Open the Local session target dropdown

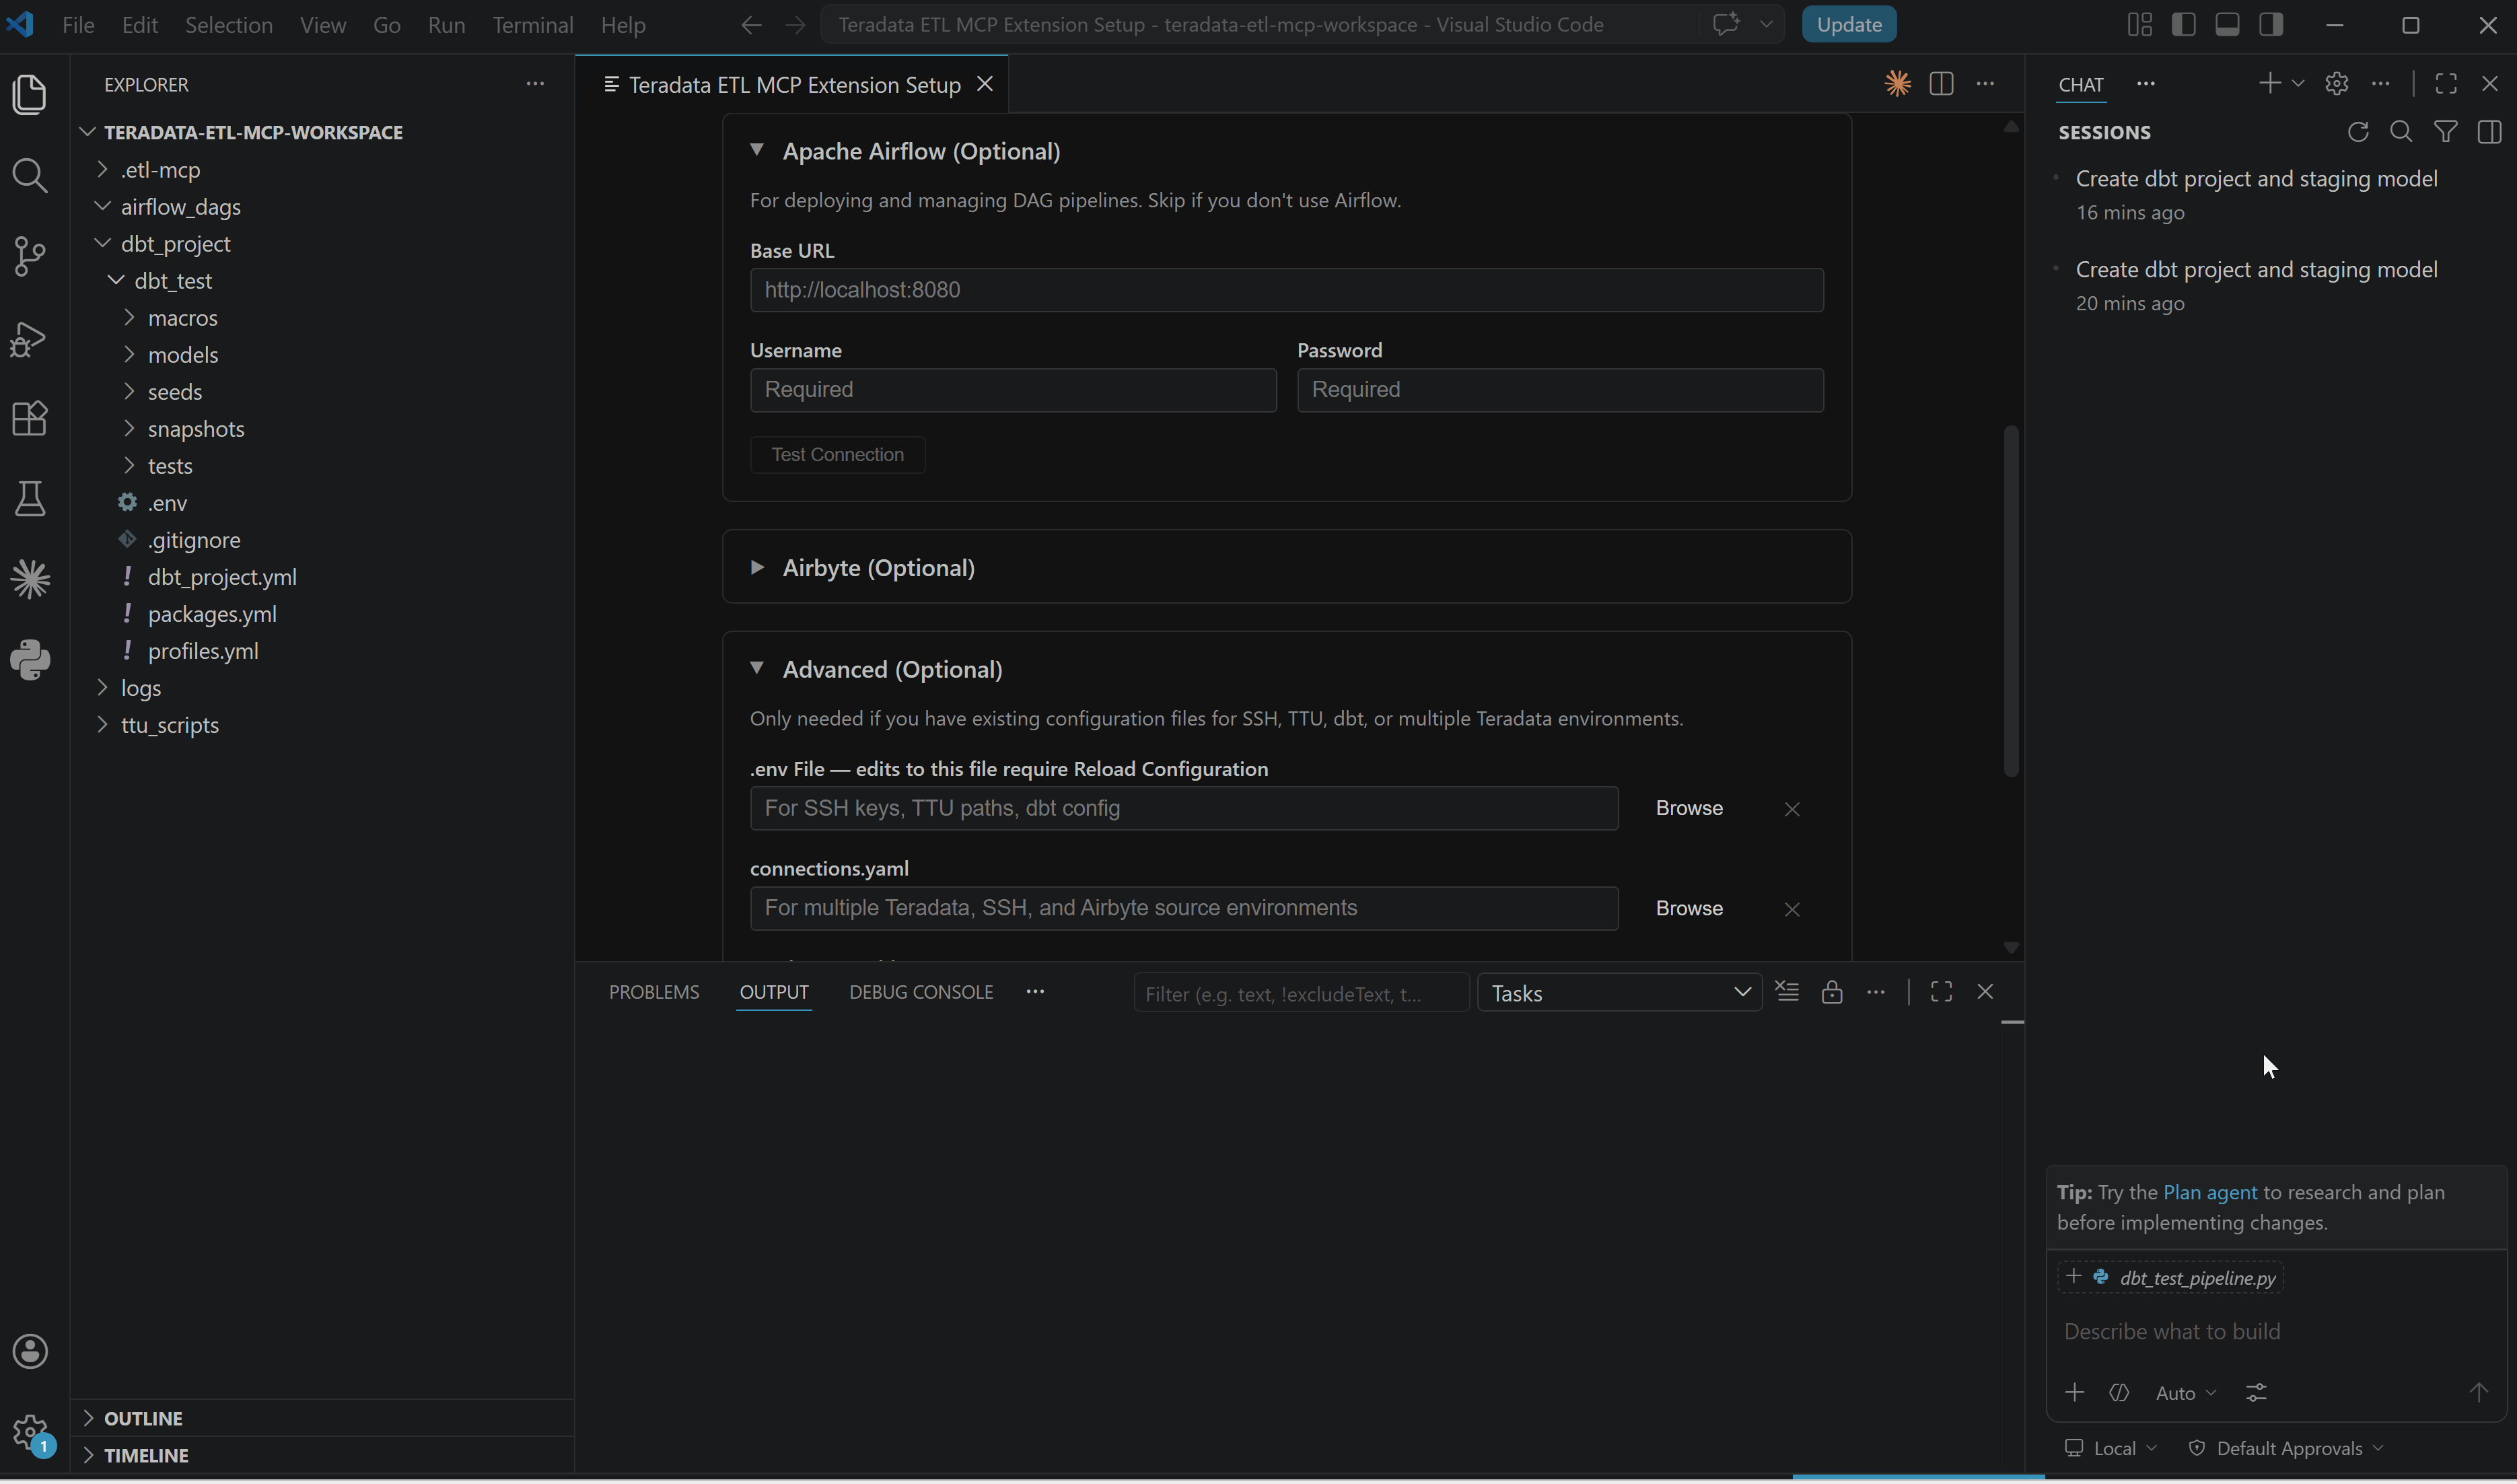click(x=2111, y=1449)
